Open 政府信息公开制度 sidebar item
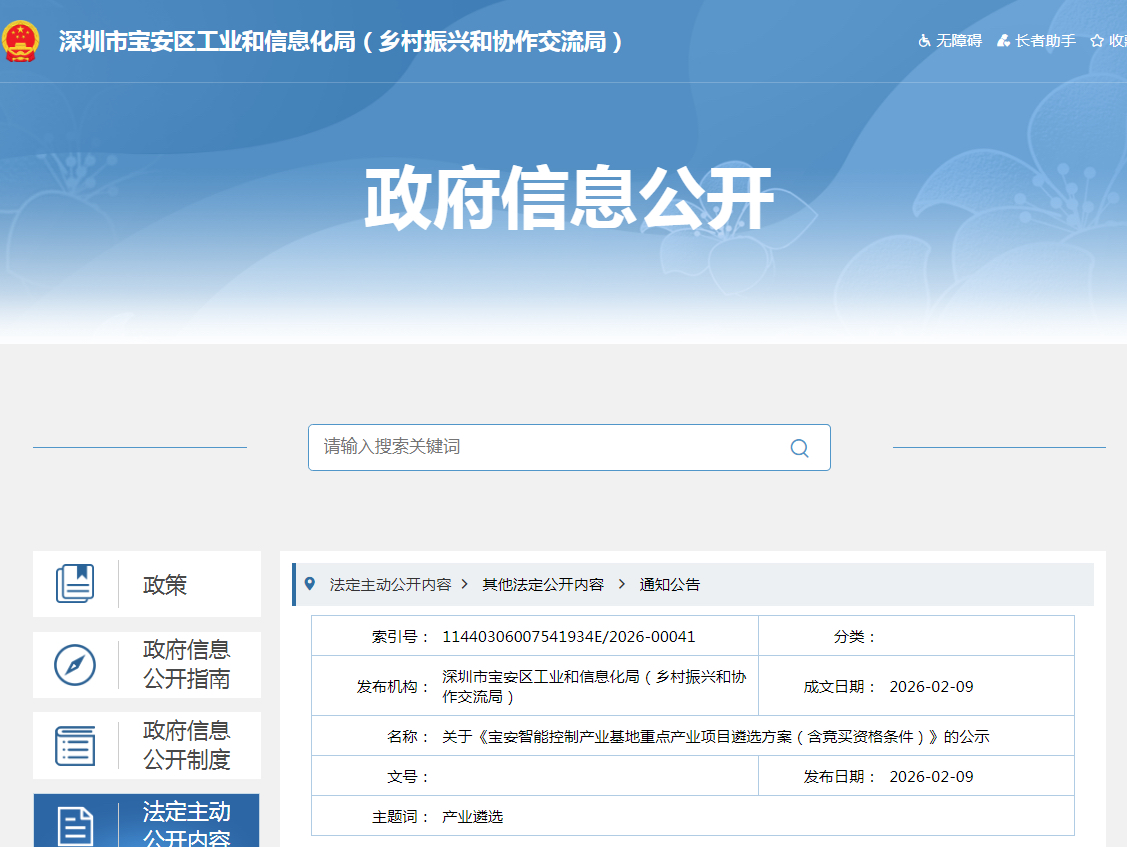This screenshot has width=1127, height=847. [x=147, y=745]
